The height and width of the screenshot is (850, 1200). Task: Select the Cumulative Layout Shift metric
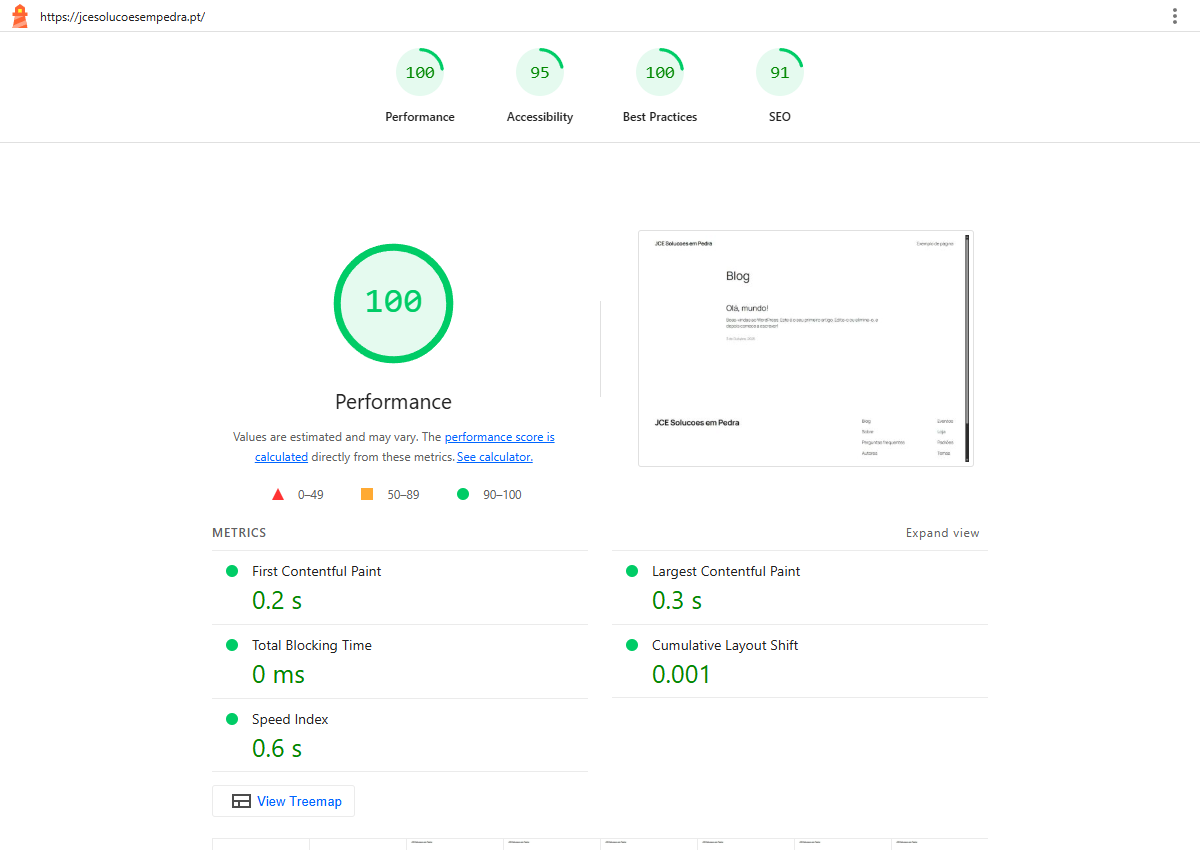coord(800,662)
